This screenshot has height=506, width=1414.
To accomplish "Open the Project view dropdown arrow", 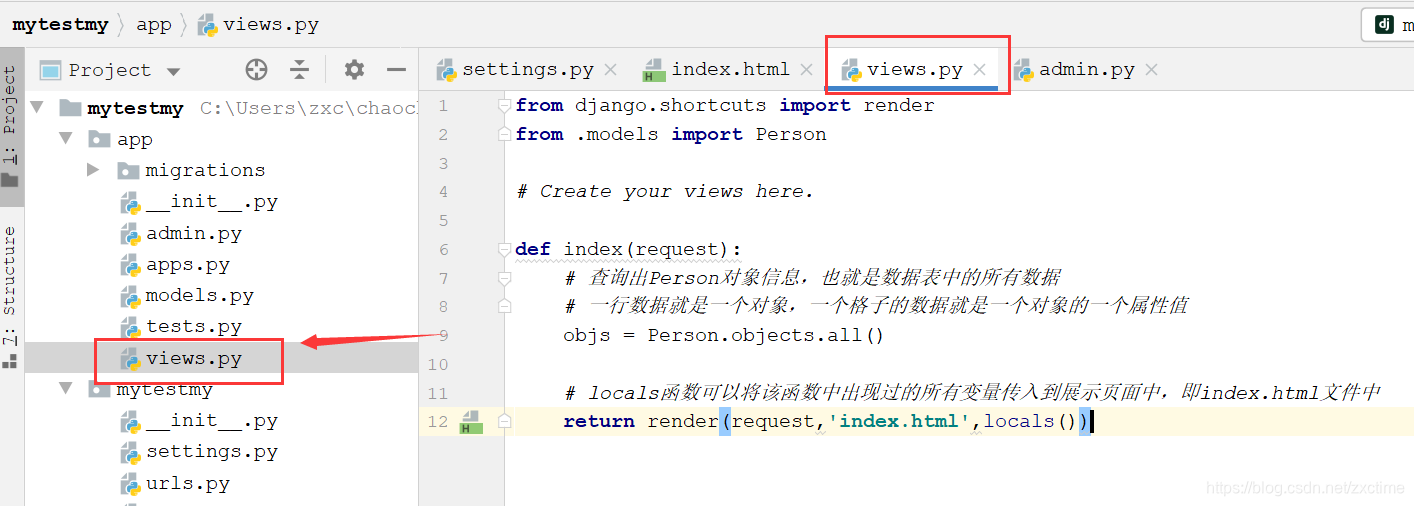I will pyautogui.click(x=174, y=71).
